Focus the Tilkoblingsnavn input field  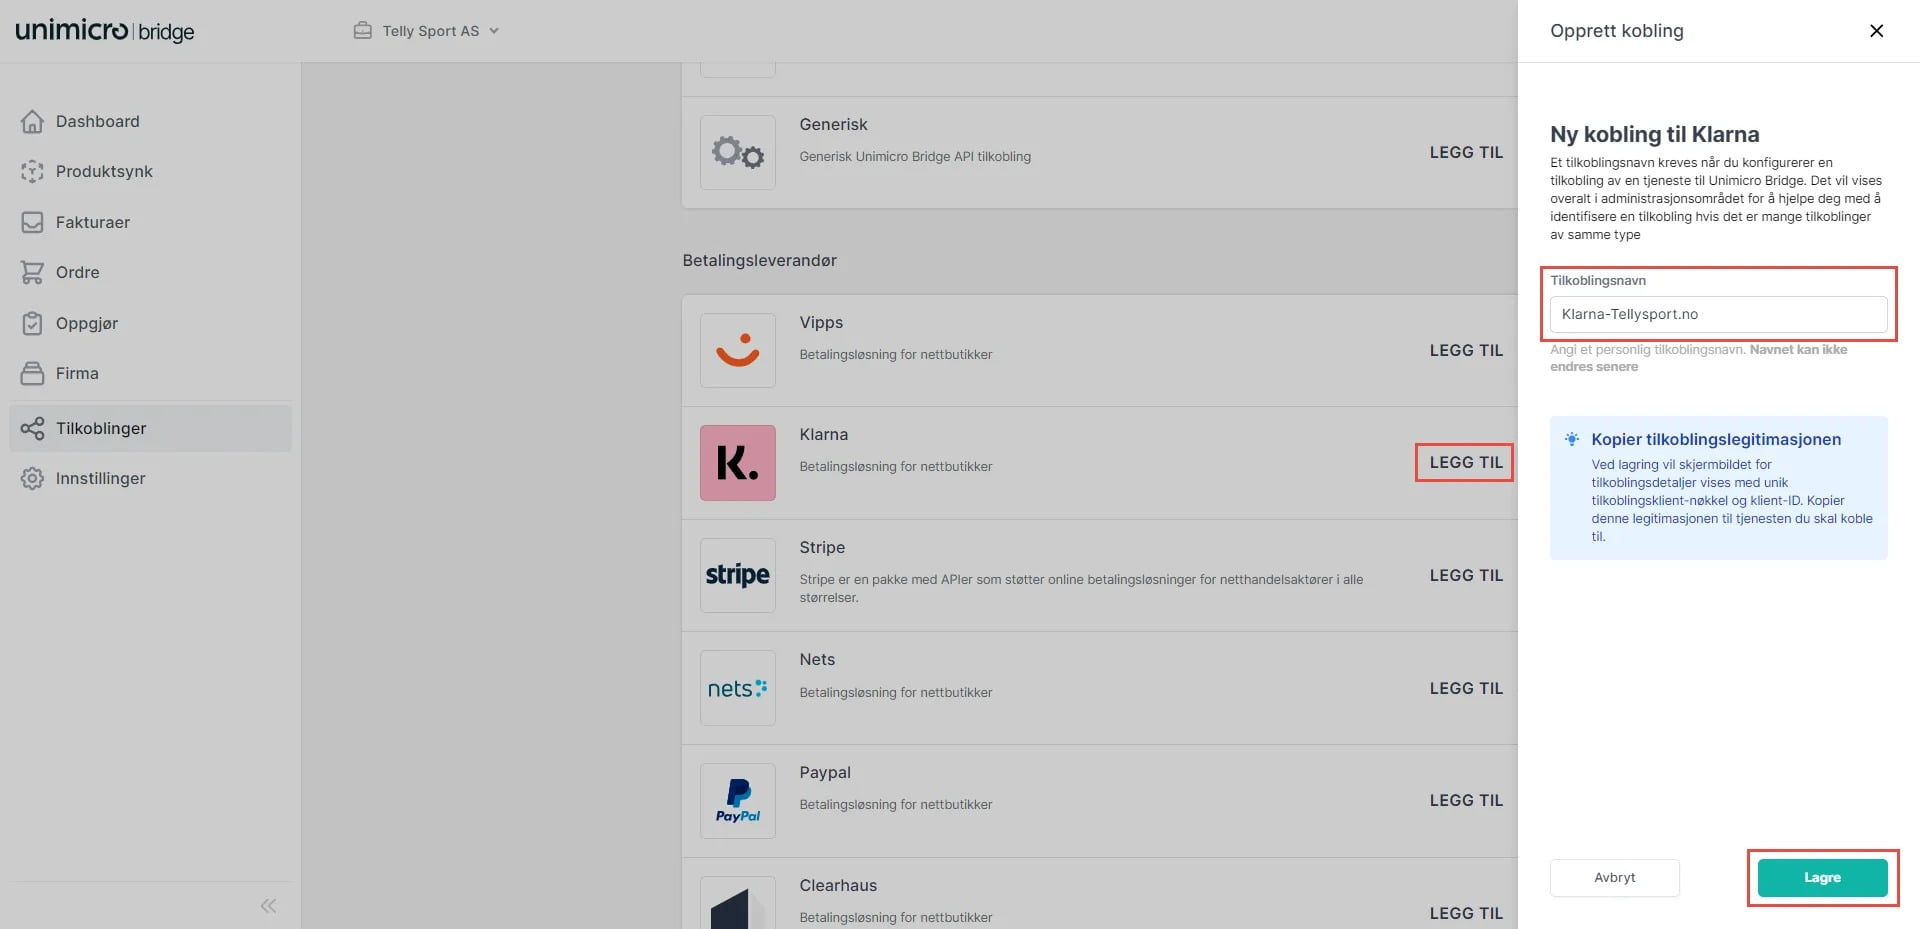[x=1718, y=314]
